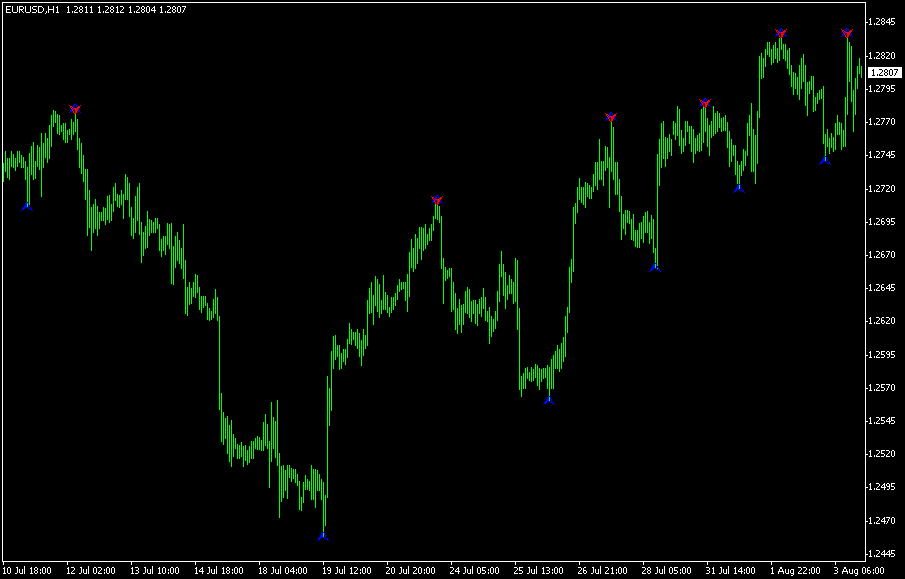Image resolution: width=905 pixels, height=579 pixels.
Task: Select the red marker on the peak near 1.2785 before 31 Jul
Action: [705, 103]
